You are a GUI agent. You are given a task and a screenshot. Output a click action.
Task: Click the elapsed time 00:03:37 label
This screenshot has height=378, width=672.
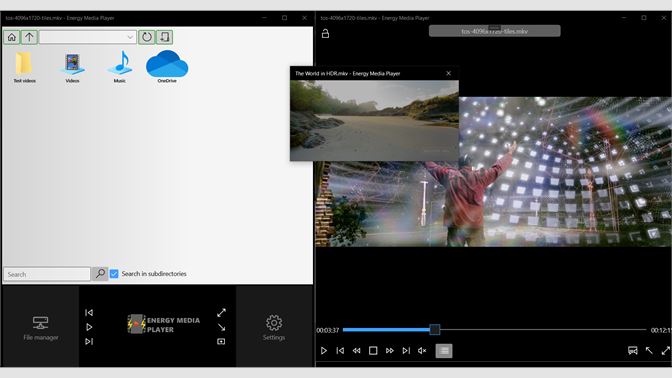coord(328,330)
